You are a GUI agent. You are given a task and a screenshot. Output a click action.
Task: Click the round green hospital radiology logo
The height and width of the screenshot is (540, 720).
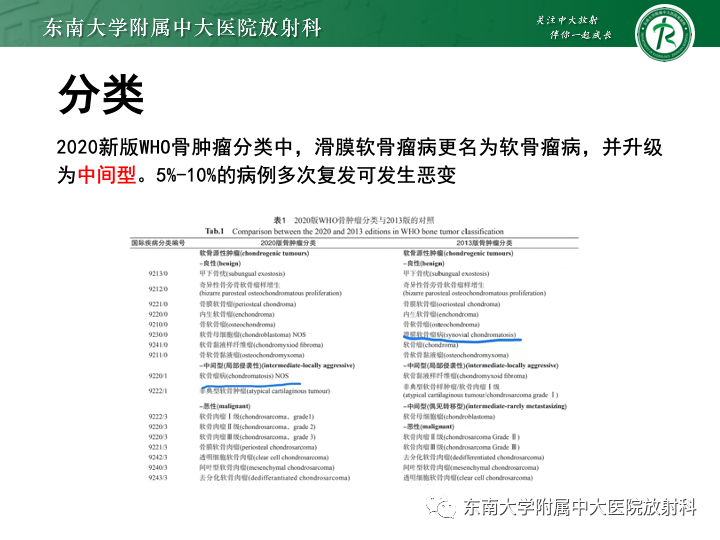[x=664, y=33]
